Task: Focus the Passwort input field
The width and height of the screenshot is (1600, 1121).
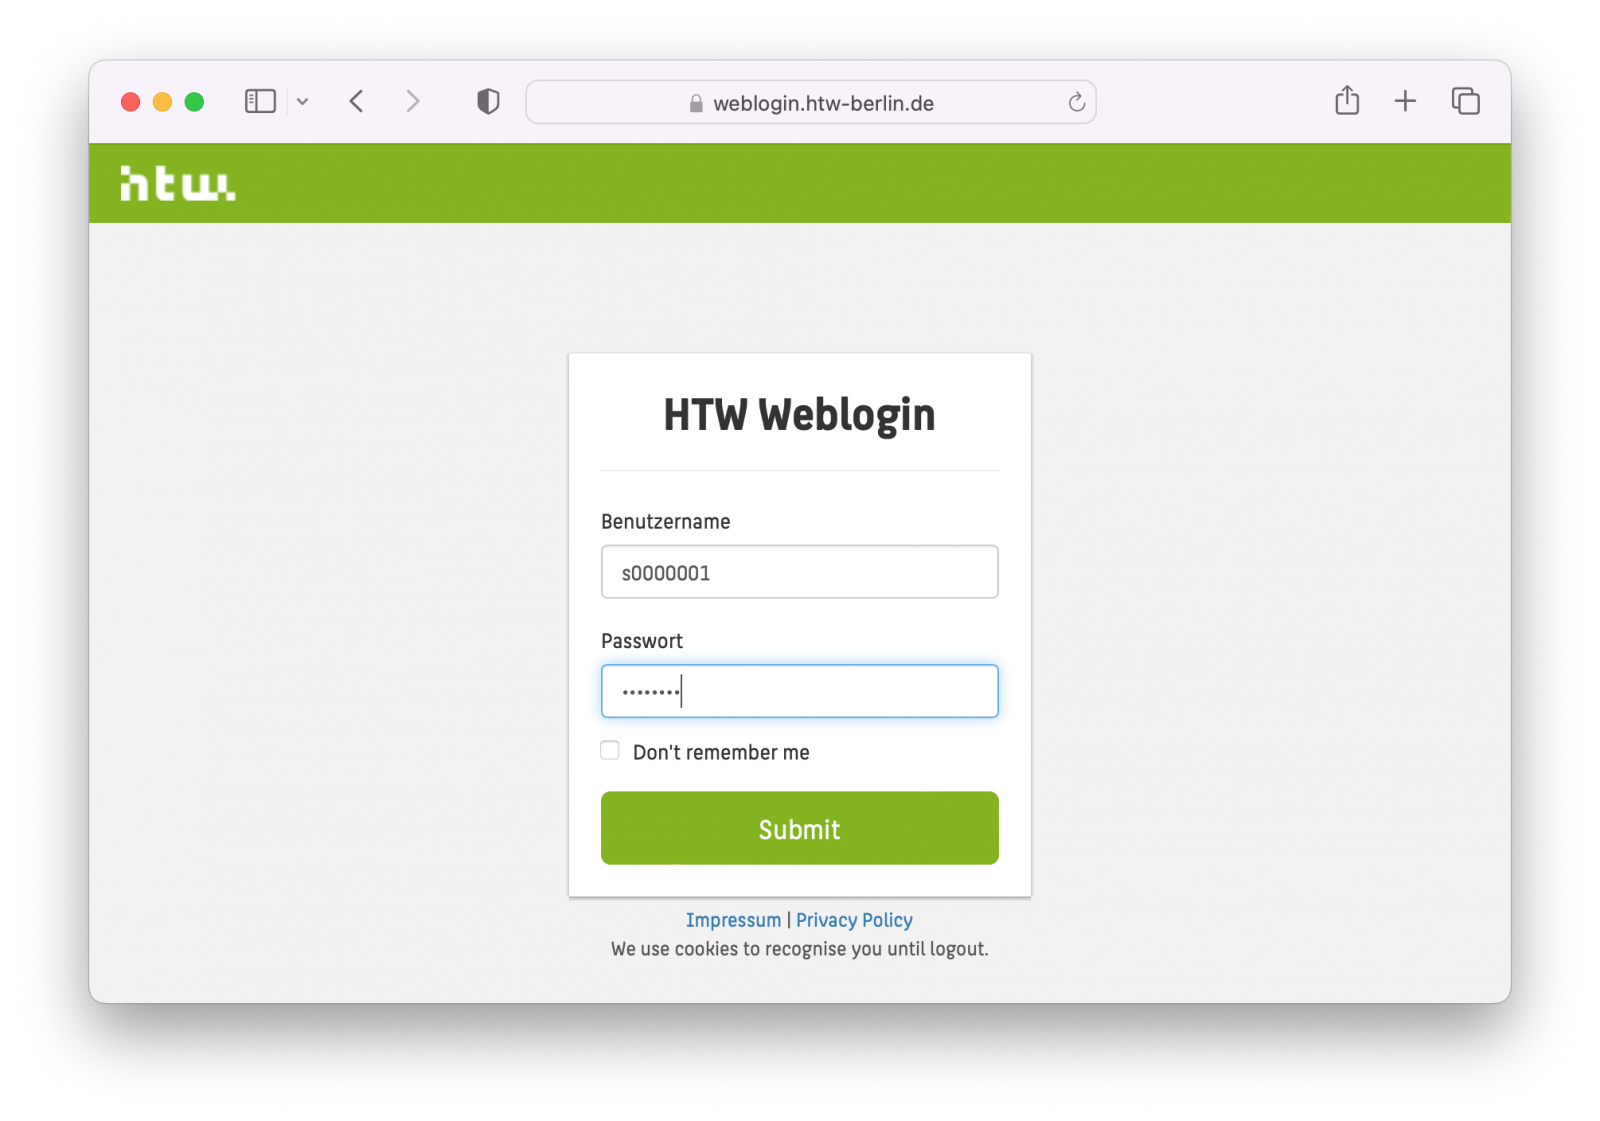Action: point(800,691)
